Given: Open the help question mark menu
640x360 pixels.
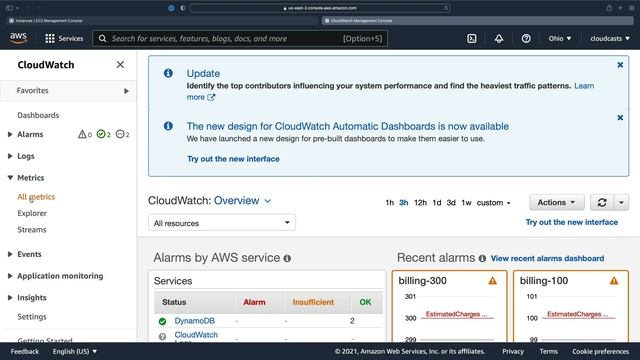Looking at the screenshot, I should pyautogui.click(x=526, y=38).
